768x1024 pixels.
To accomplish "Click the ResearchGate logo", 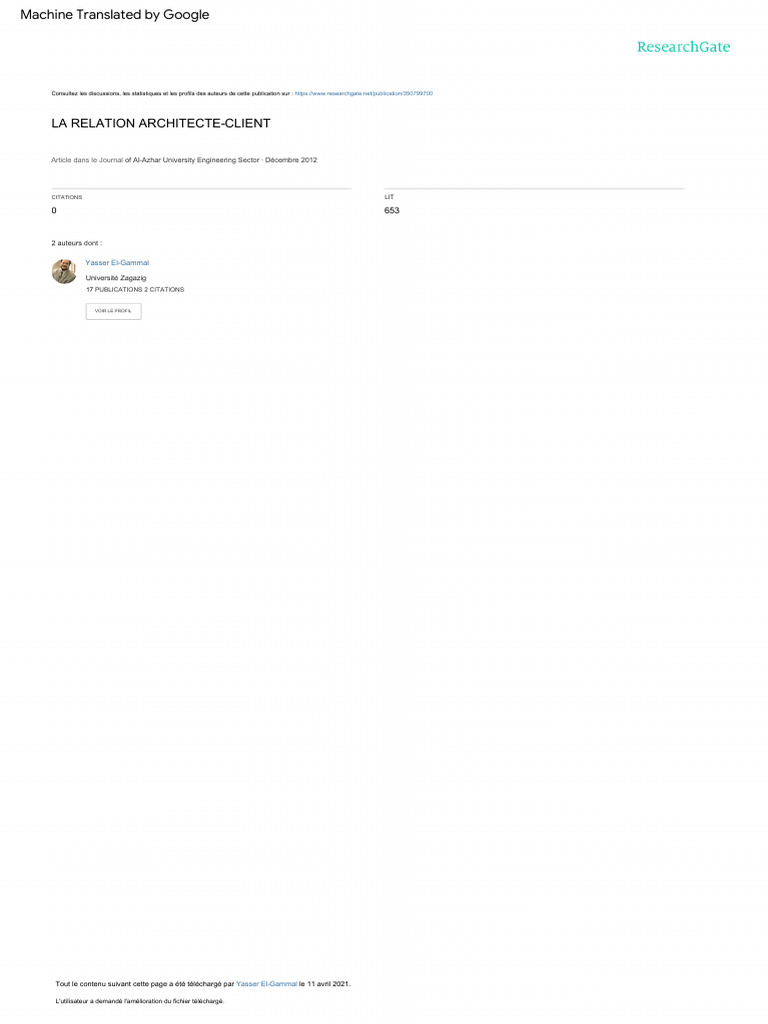I will (x=683, y=47).
